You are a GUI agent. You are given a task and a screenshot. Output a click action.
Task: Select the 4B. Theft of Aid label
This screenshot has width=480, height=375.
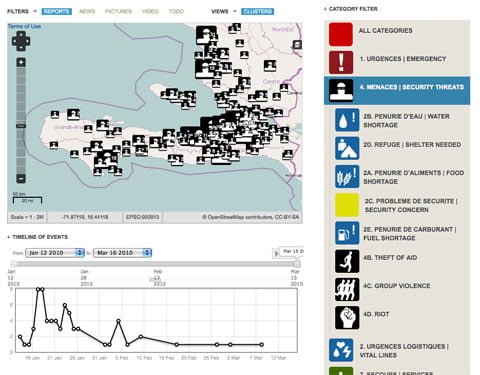pos(390,258)
